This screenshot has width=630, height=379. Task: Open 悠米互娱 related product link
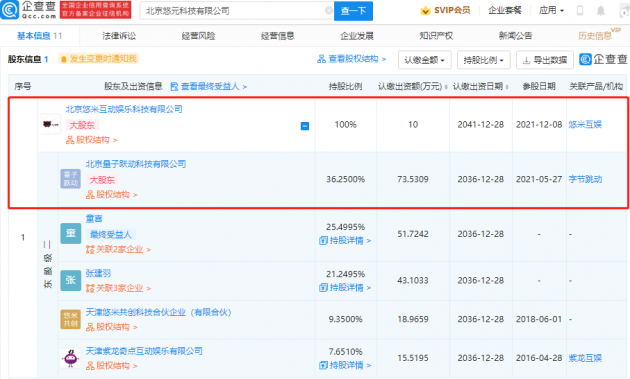[x=585, y=125]
